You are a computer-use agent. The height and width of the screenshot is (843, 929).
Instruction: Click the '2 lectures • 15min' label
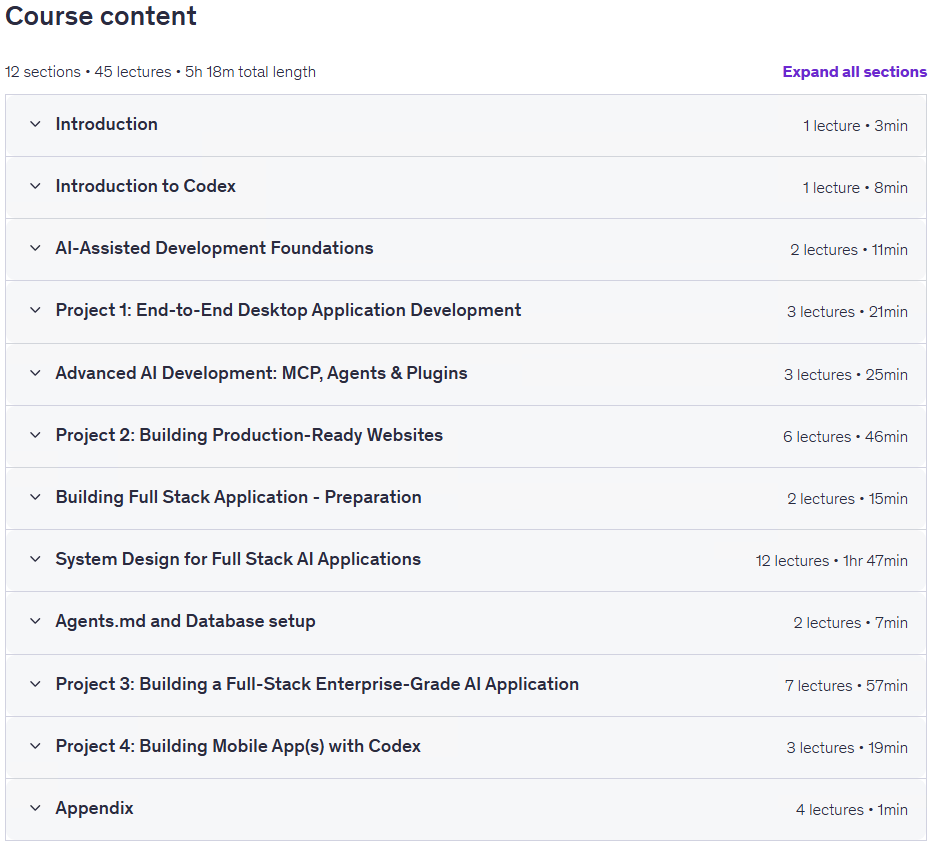tap(847, 499)
